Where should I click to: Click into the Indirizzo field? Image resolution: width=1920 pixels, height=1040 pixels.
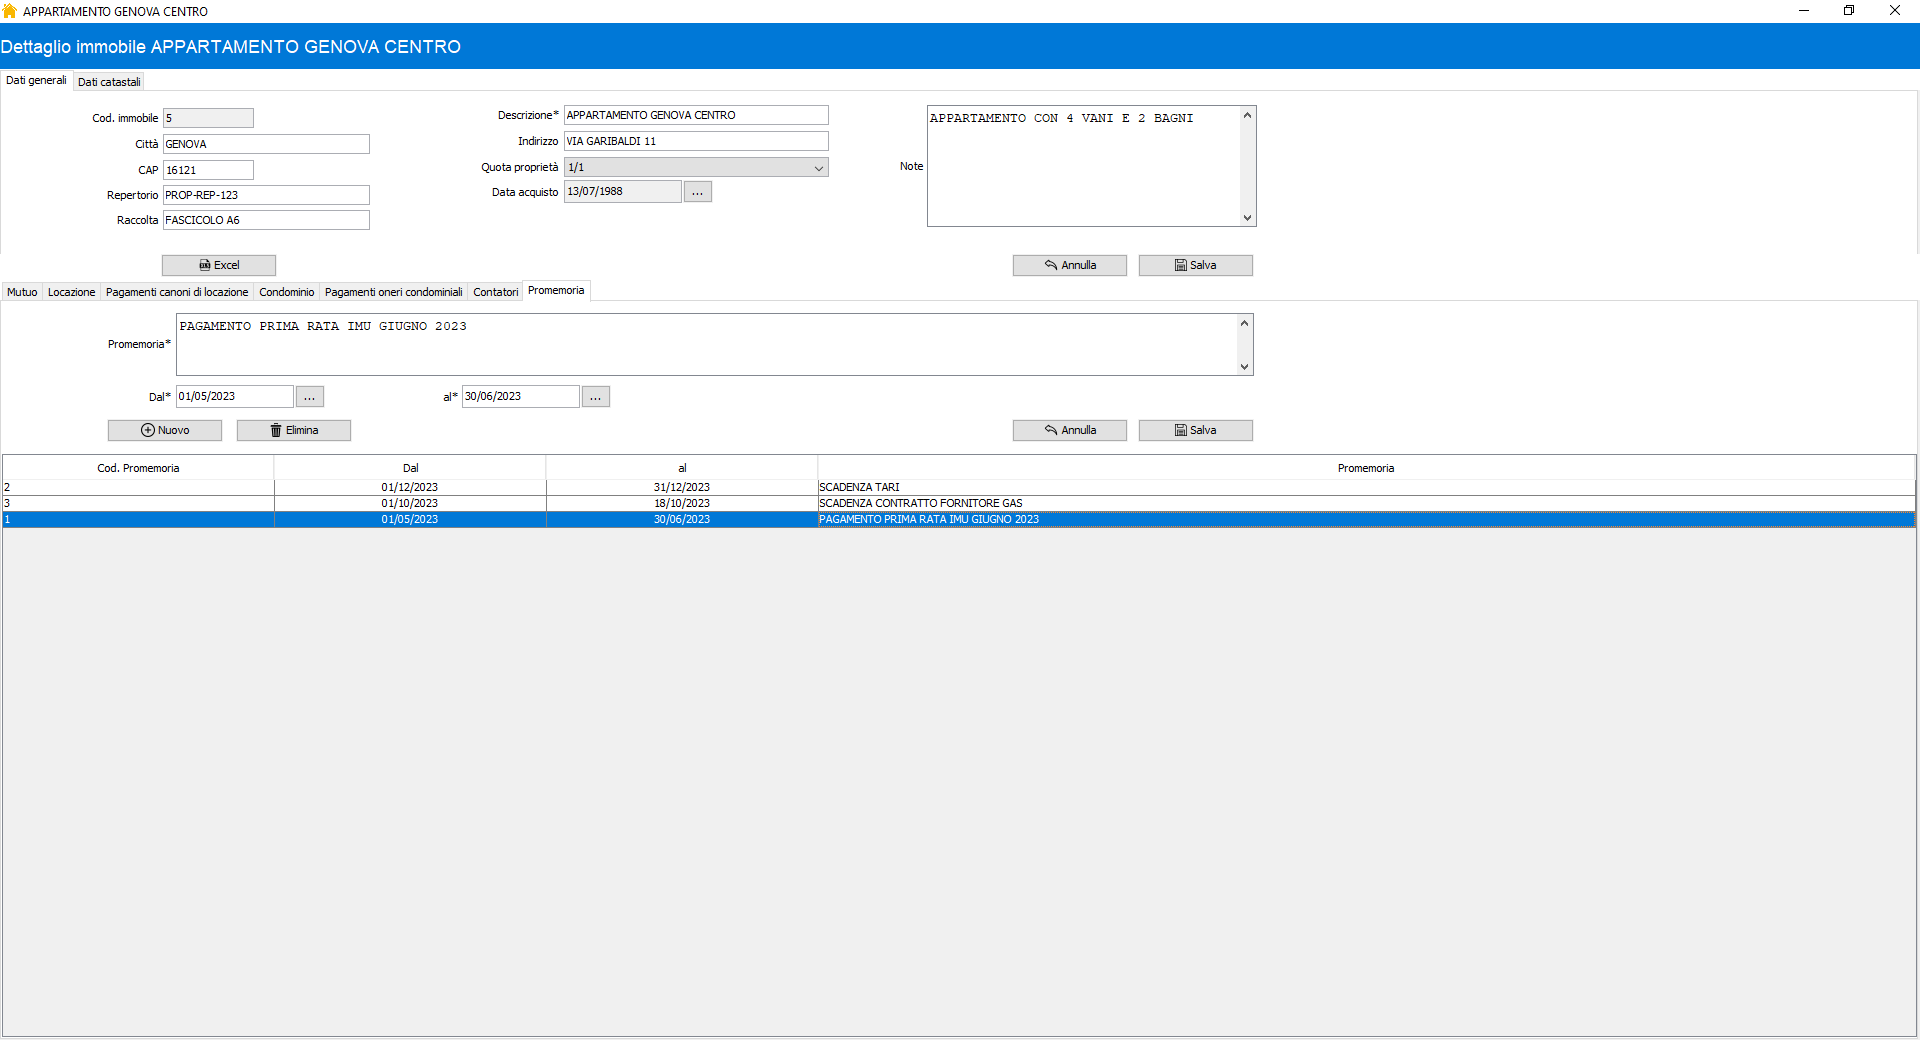pyautogui.click(x=695, y=141)
